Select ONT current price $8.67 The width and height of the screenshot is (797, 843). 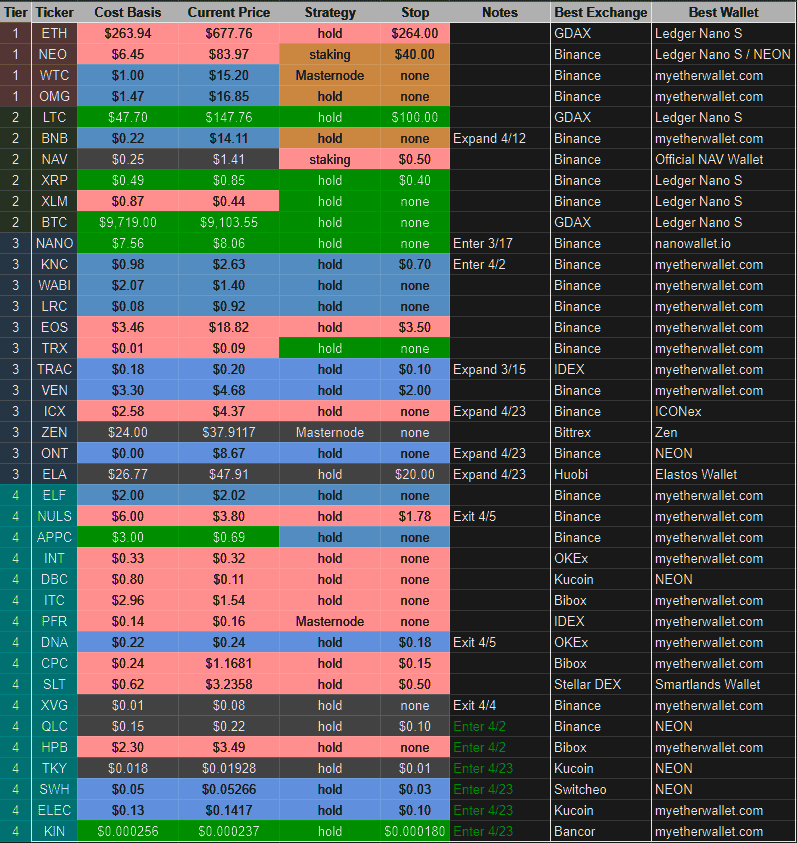click(229, 453)
